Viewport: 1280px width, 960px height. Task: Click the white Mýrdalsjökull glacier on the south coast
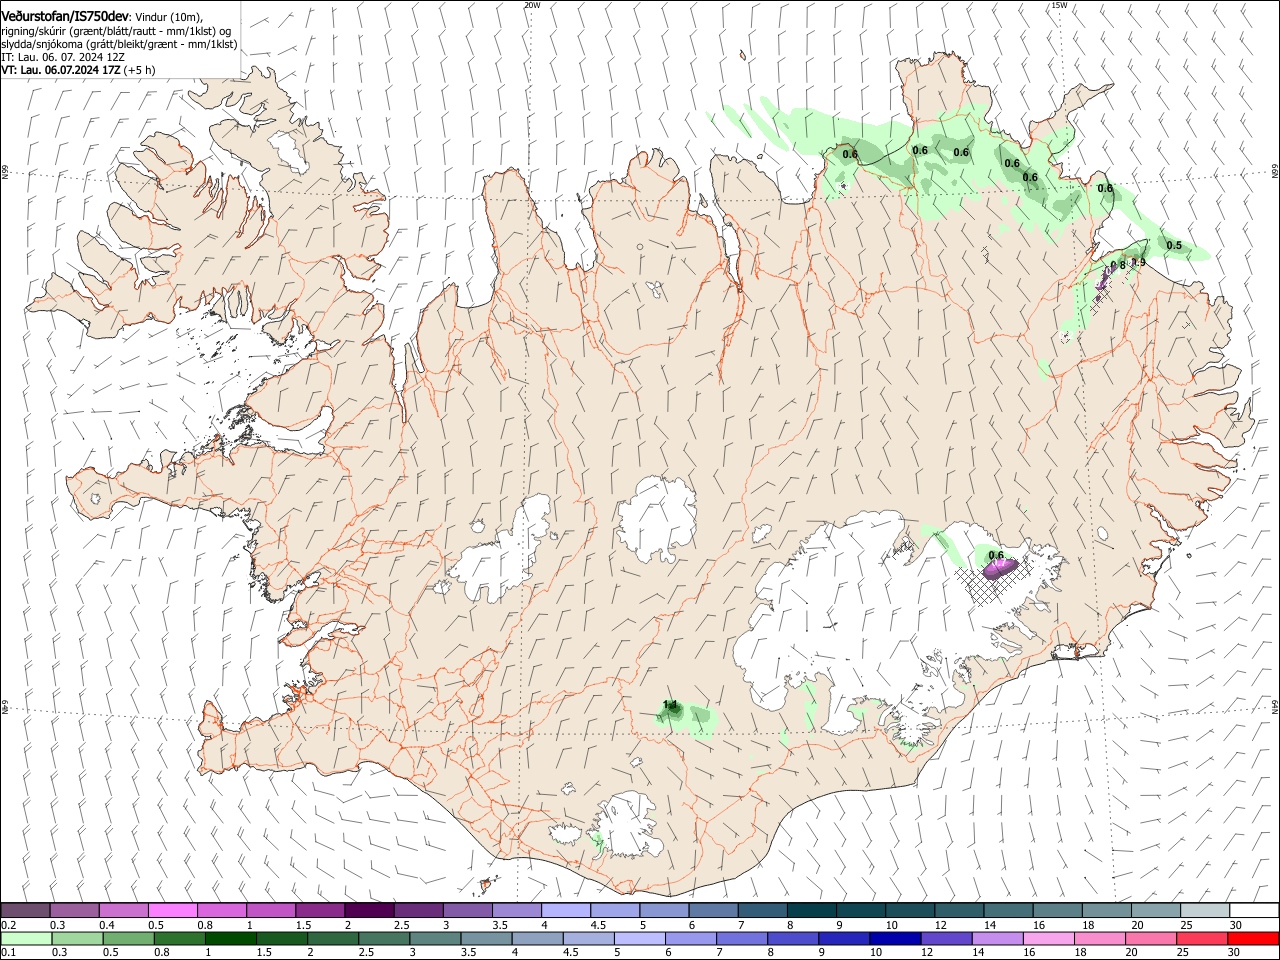pyautogui.click(x=628, y=825)
